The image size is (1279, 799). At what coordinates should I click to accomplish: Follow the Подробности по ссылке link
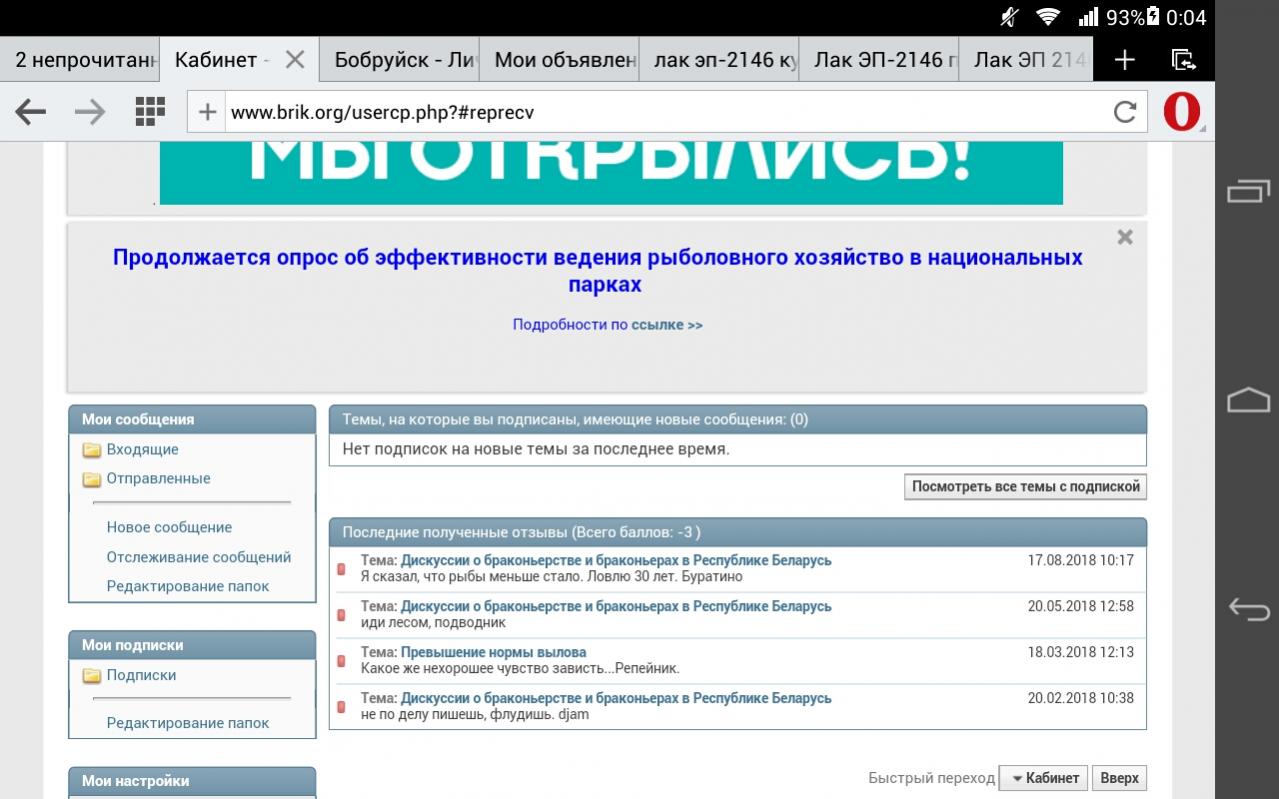pos(607,325)
